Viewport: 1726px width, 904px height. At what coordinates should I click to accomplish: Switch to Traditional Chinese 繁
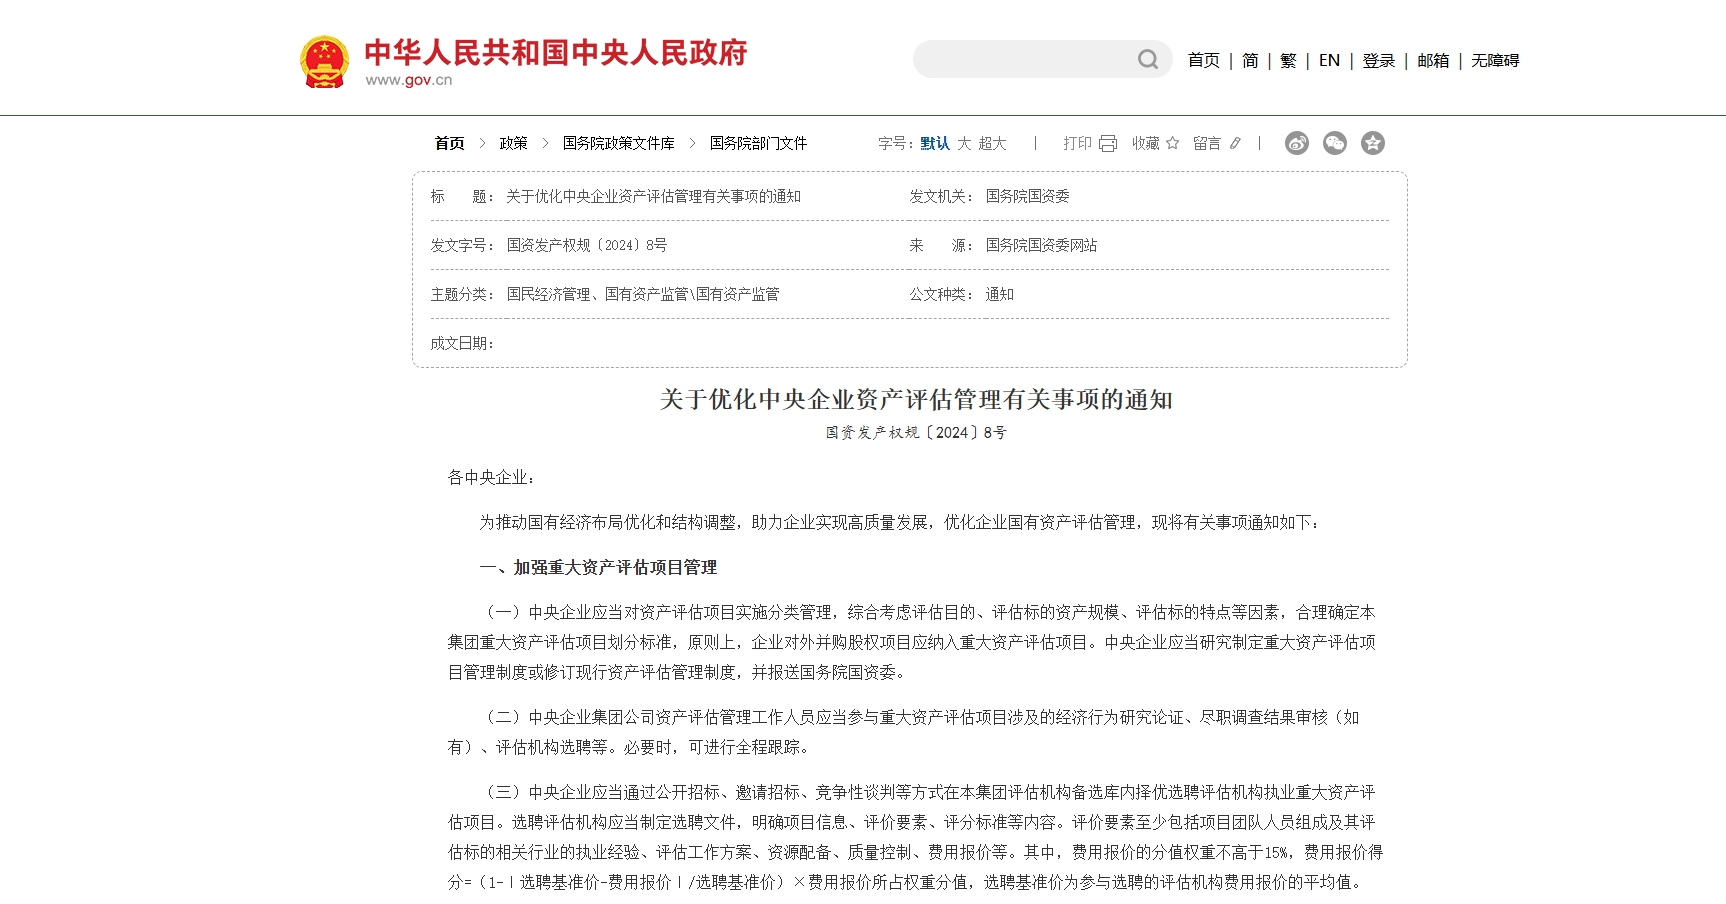click(x=1288, y=61)
